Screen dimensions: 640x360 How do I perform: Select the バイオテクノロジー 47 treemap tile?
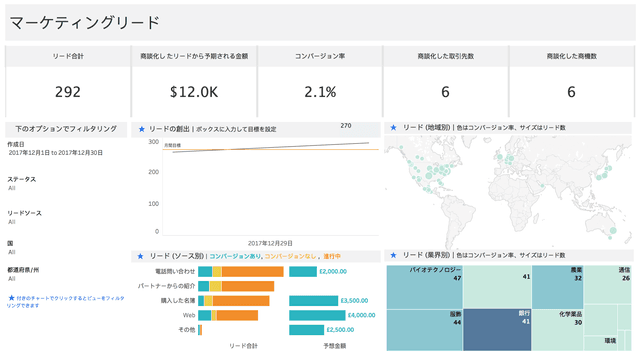[424, 287]
